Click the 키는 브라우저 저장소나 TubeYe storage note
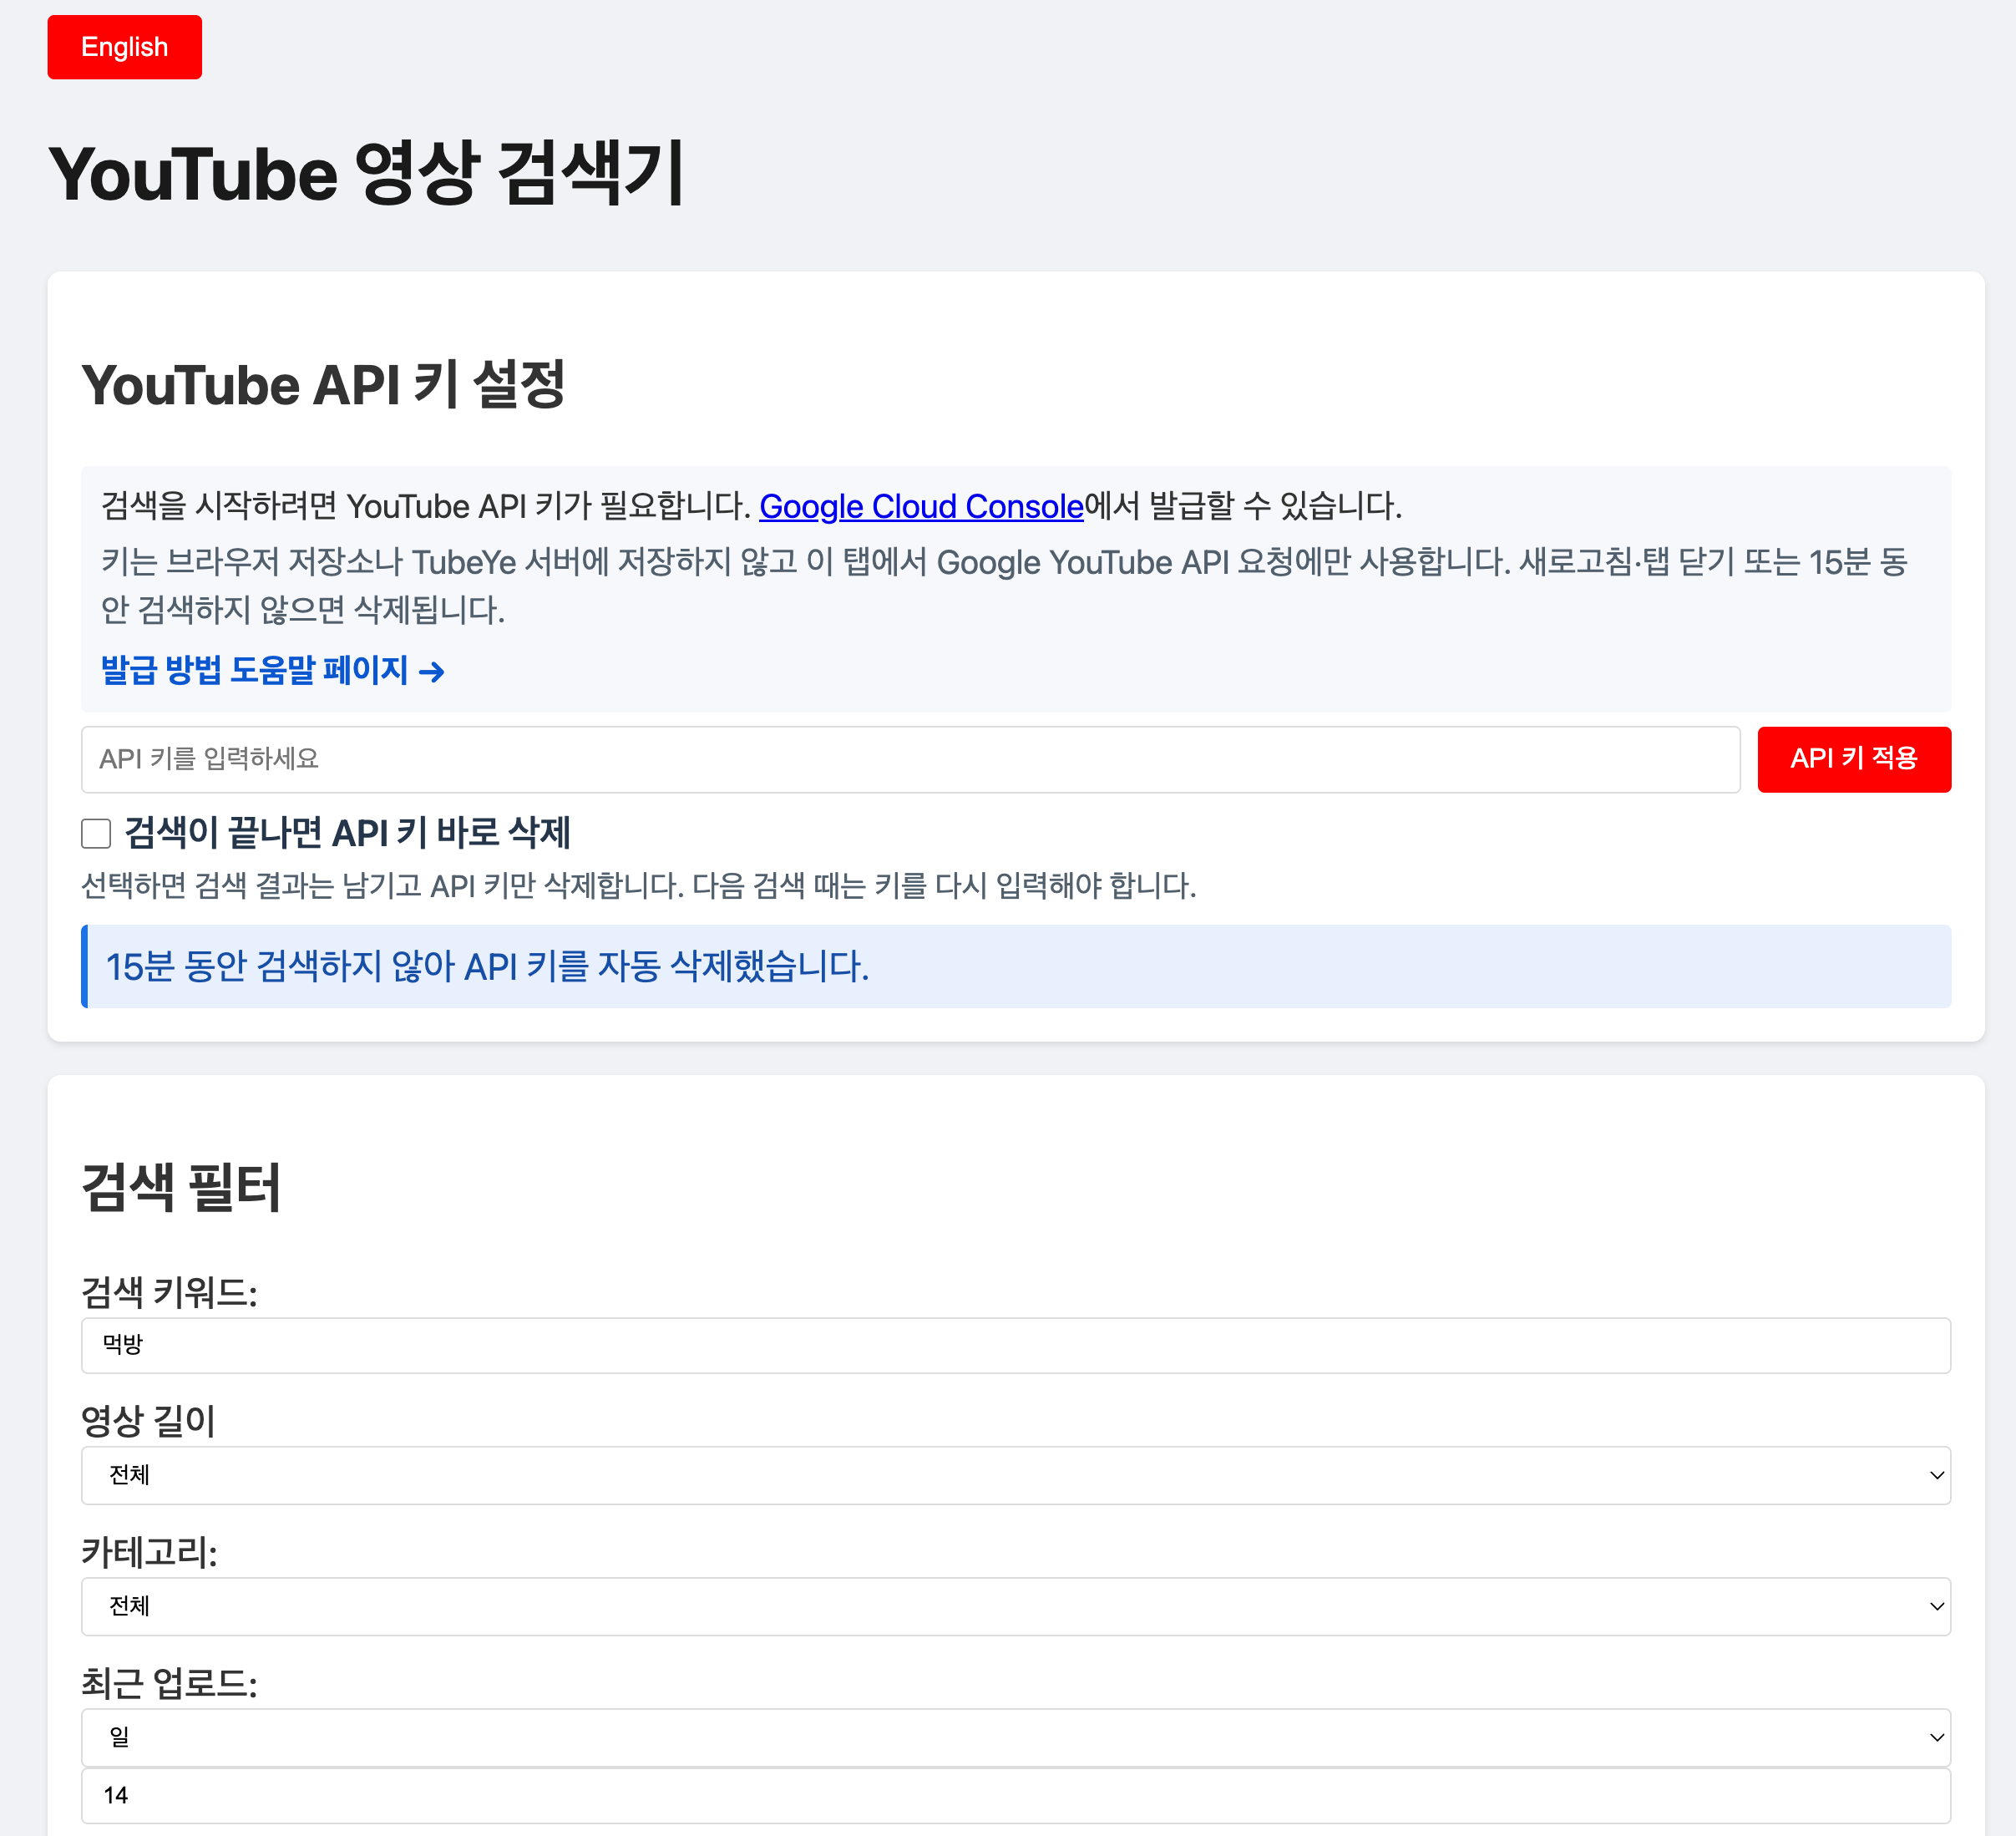This screenshot has height=1836, width=2016. (1004, 586)
